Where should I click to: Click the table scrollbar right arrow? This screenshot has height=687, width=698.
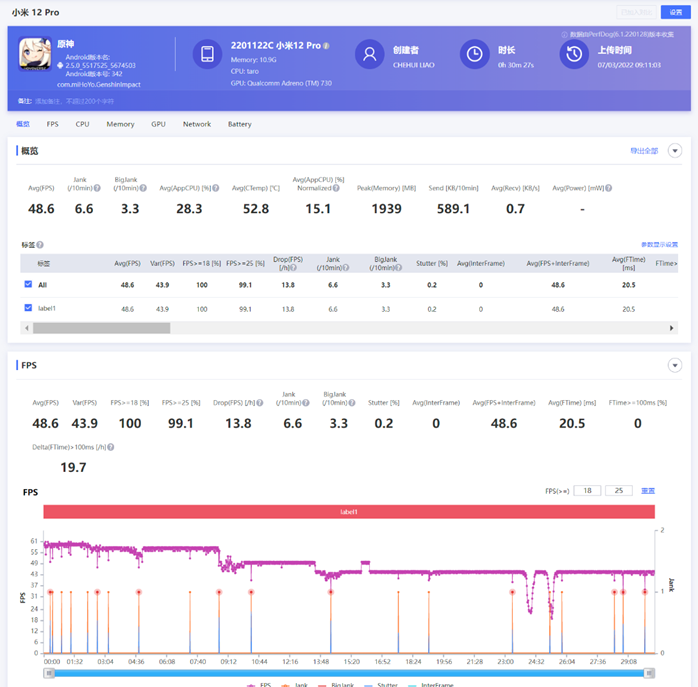tap(672, 328)
